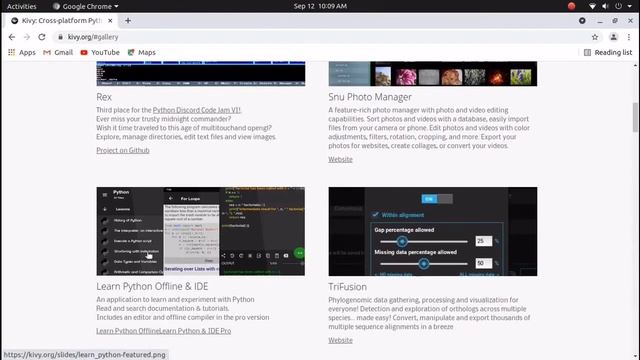Open the network status icon
This screenshot has height=360, width=640.
click(x=592, y=6)
